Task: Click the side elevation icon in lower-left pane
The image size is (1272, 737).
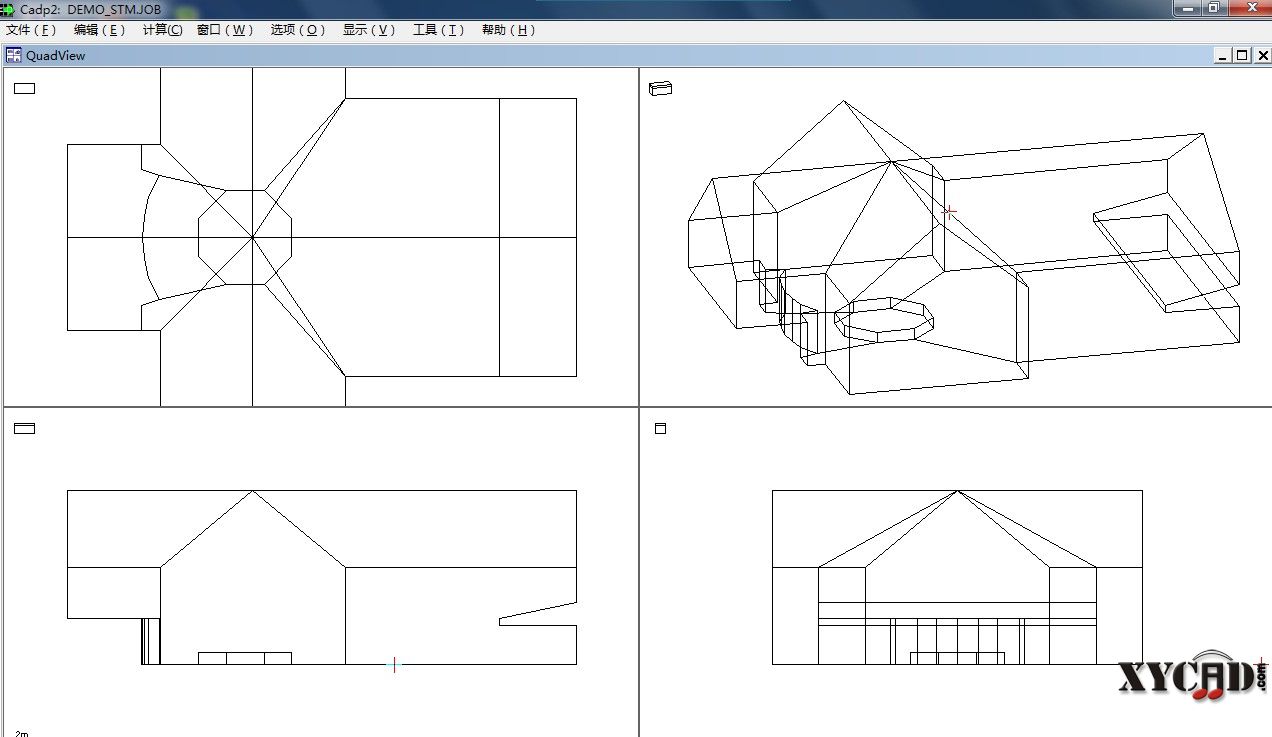Action: pos(25,428)
